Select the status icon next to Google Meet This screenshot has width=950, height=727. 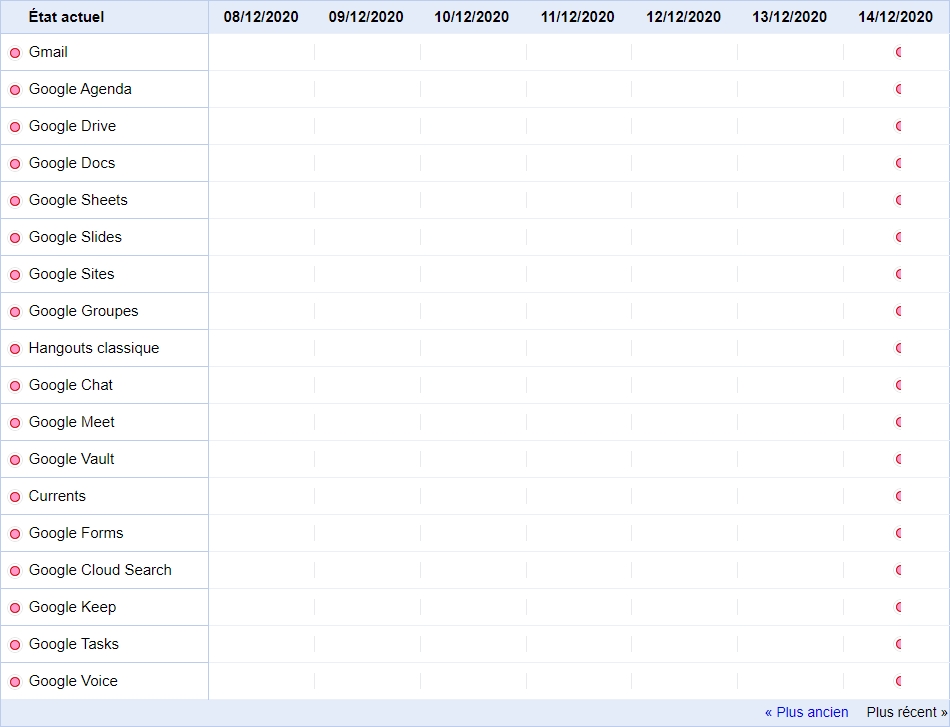15,423
